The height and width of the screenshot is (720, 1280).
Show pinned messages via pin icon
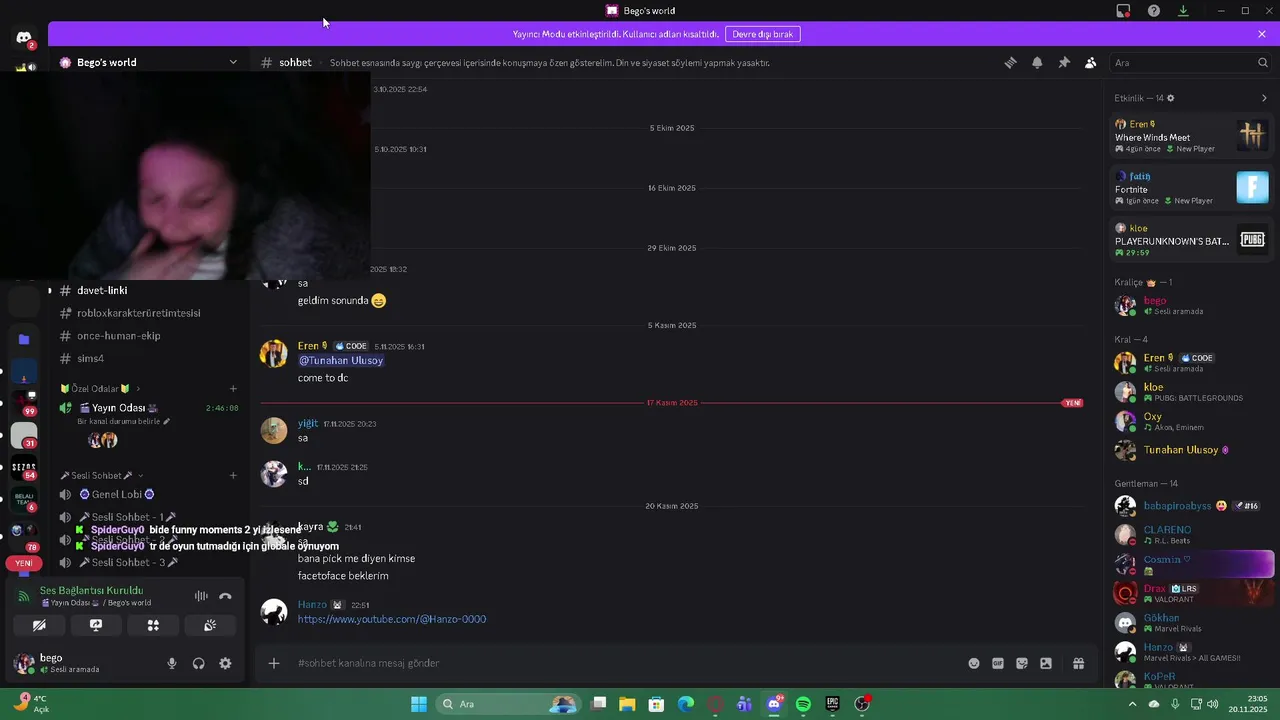(1064, 62)
